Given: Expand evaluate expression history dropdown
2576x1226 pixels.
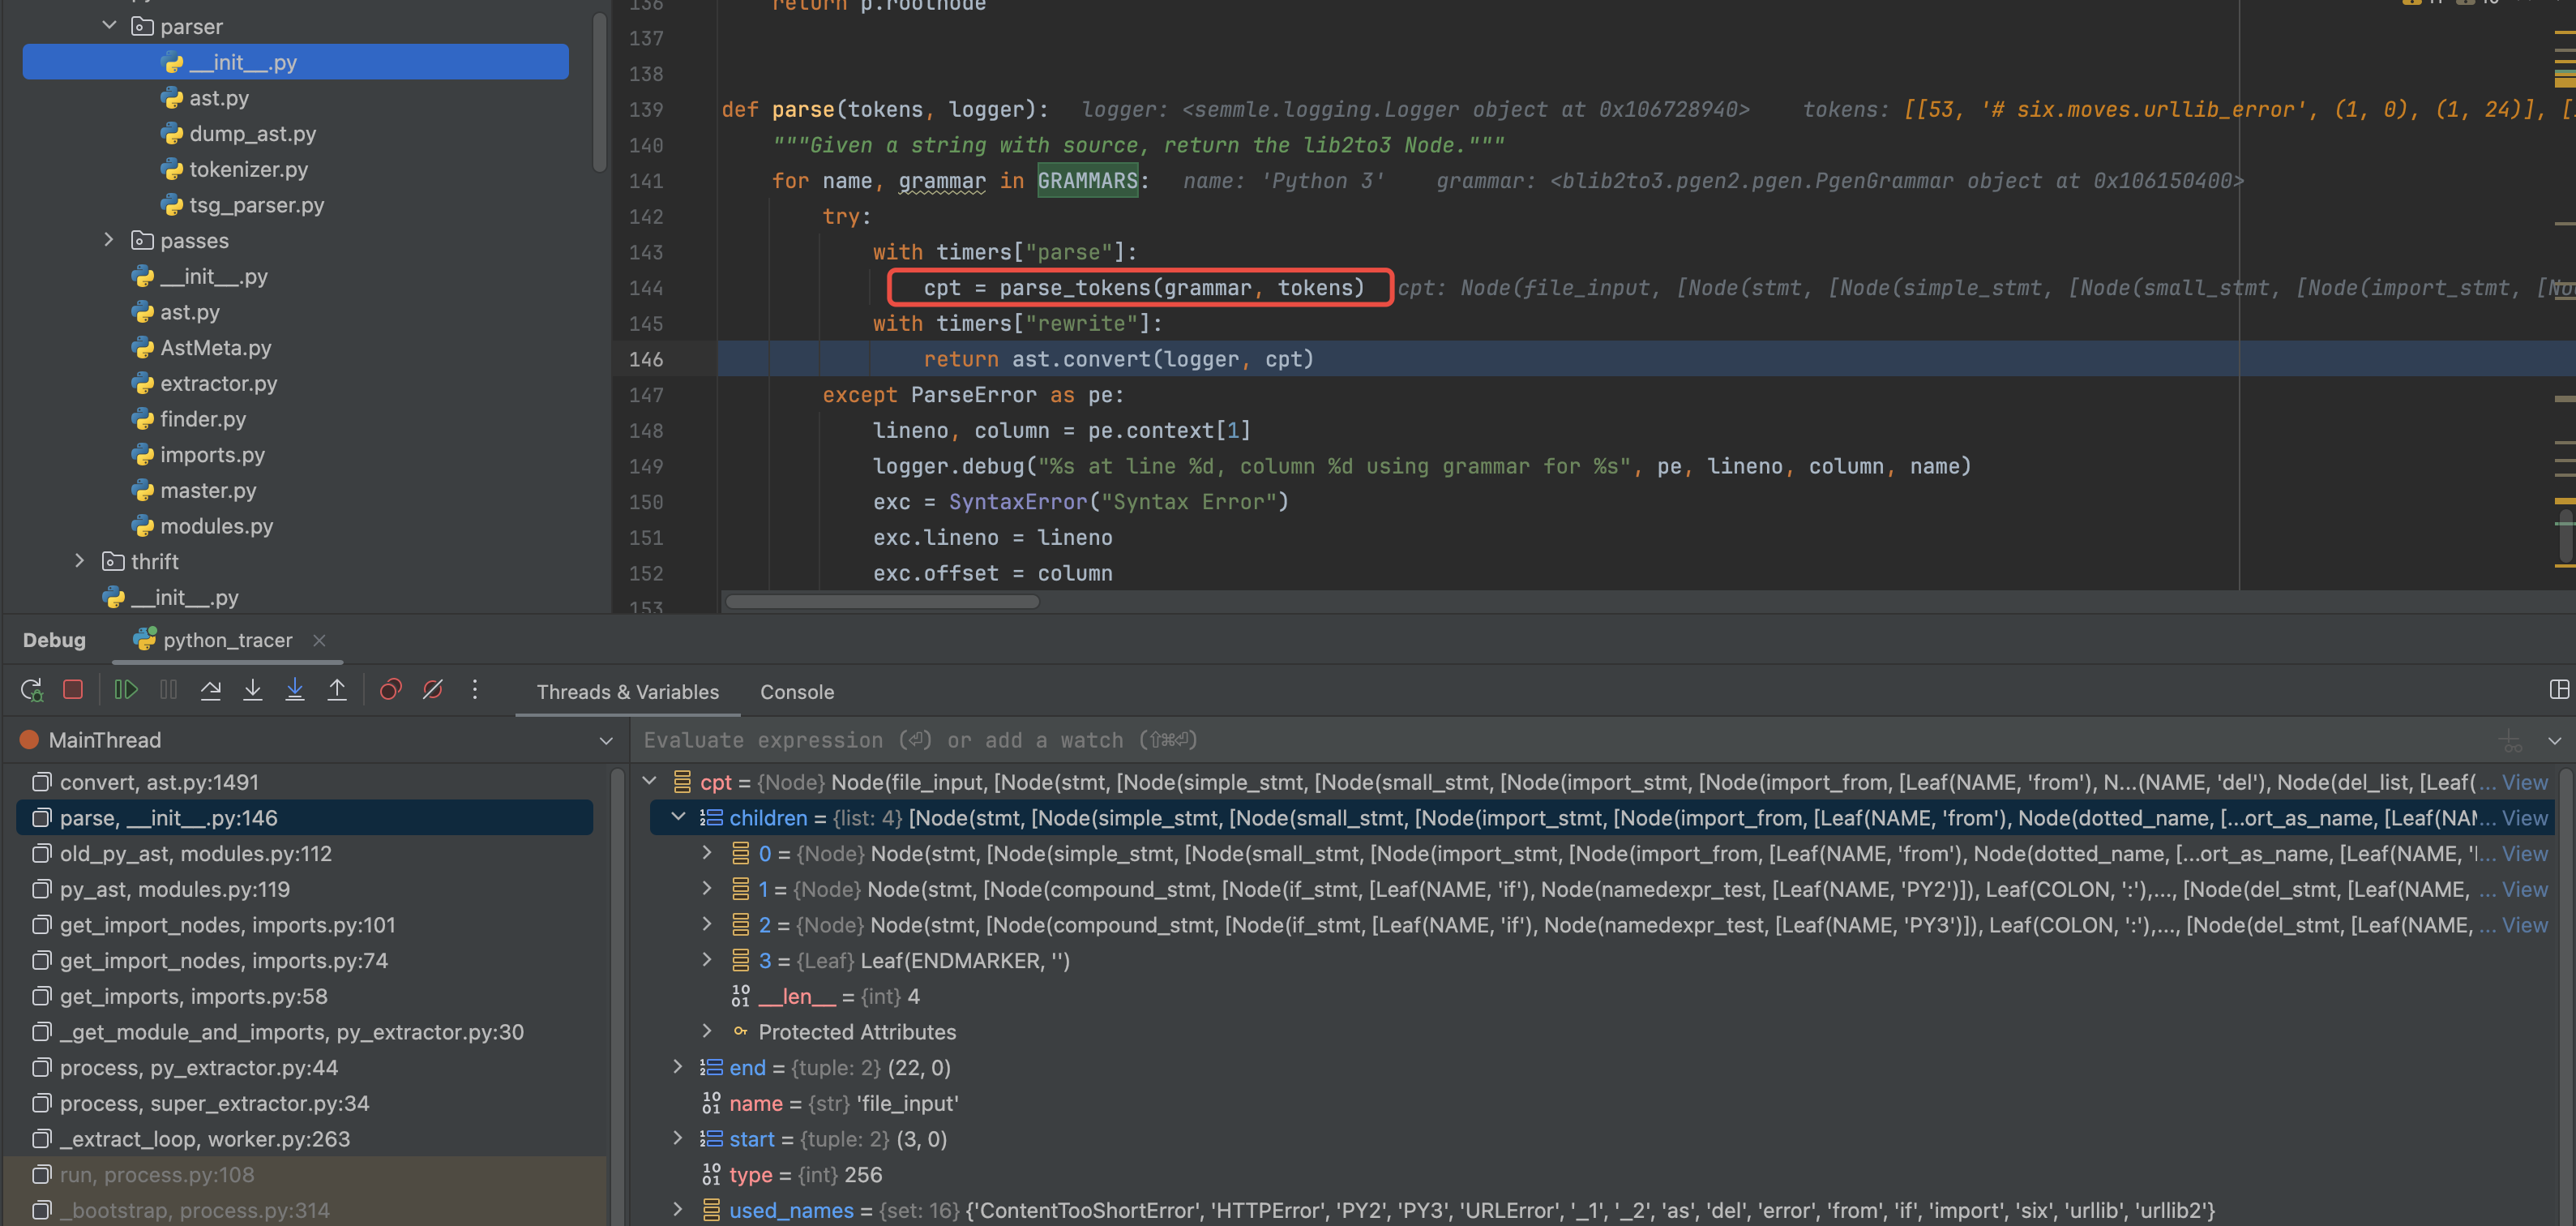Looking at the screenshot, I should click(2554, 741).
